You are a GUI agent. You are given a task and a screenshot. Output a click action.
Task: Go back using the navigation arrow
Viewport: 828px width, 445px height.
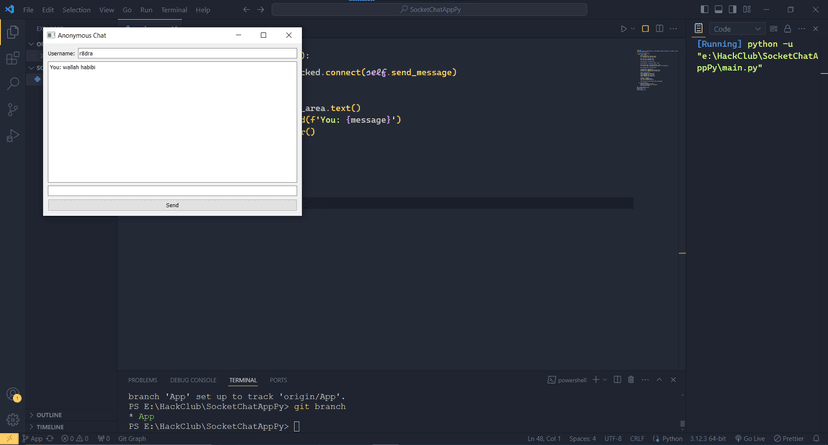[x=247, y=10]
